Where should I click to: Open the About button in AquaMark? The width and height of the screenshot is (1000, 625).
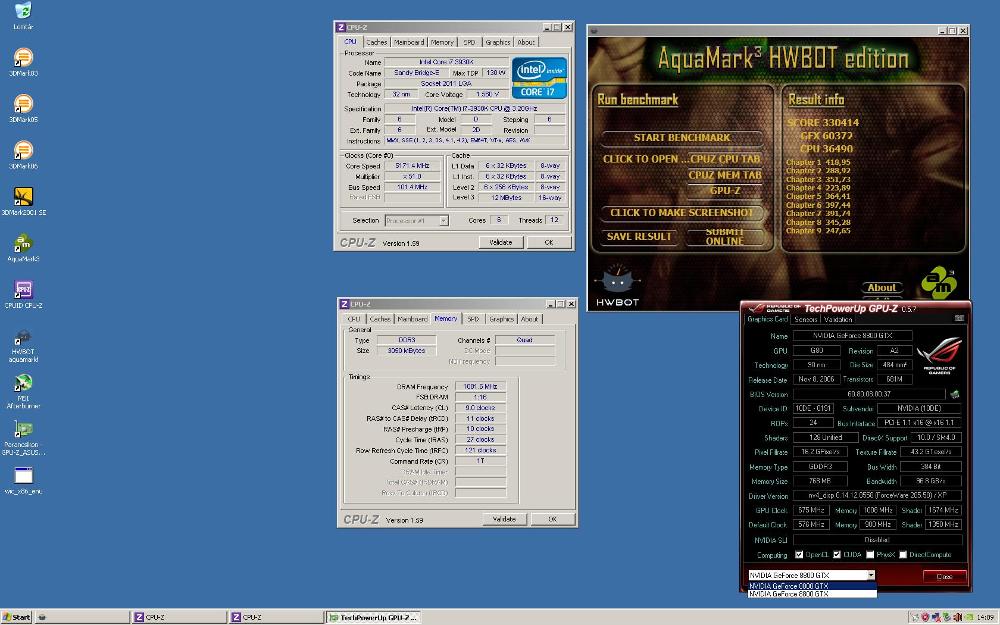(x=881, y=288)
